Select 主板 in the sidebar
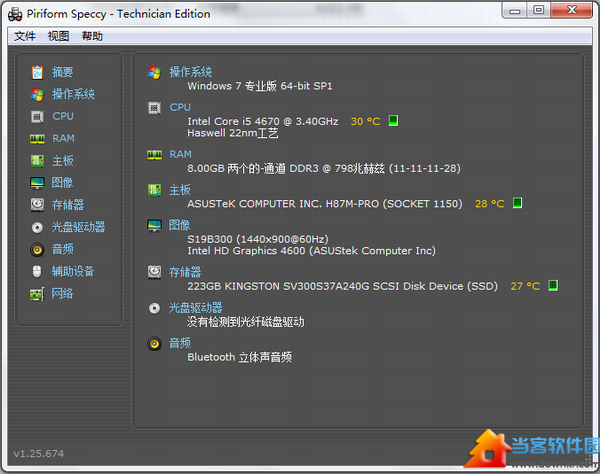This screenshot has width=600, height=474. (63, 161)
